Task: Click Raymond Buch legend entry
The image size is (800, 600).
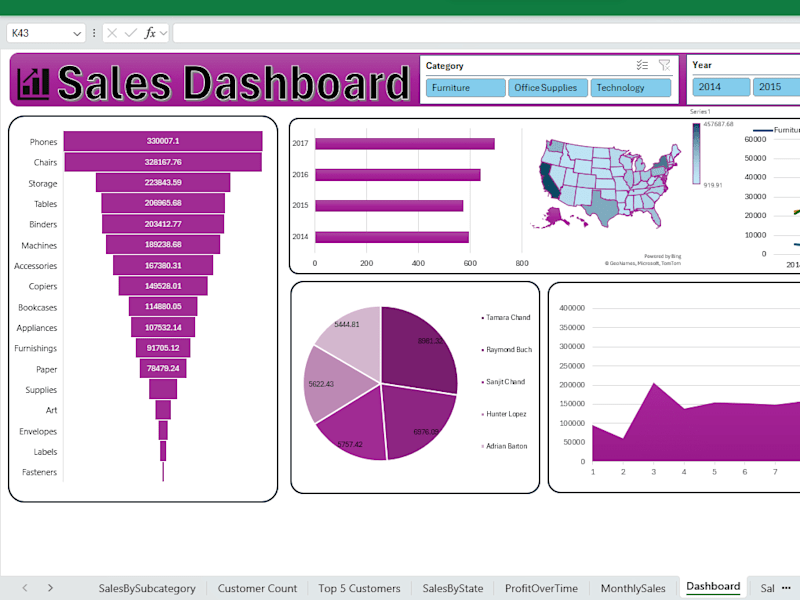Action: coord(507,349)
